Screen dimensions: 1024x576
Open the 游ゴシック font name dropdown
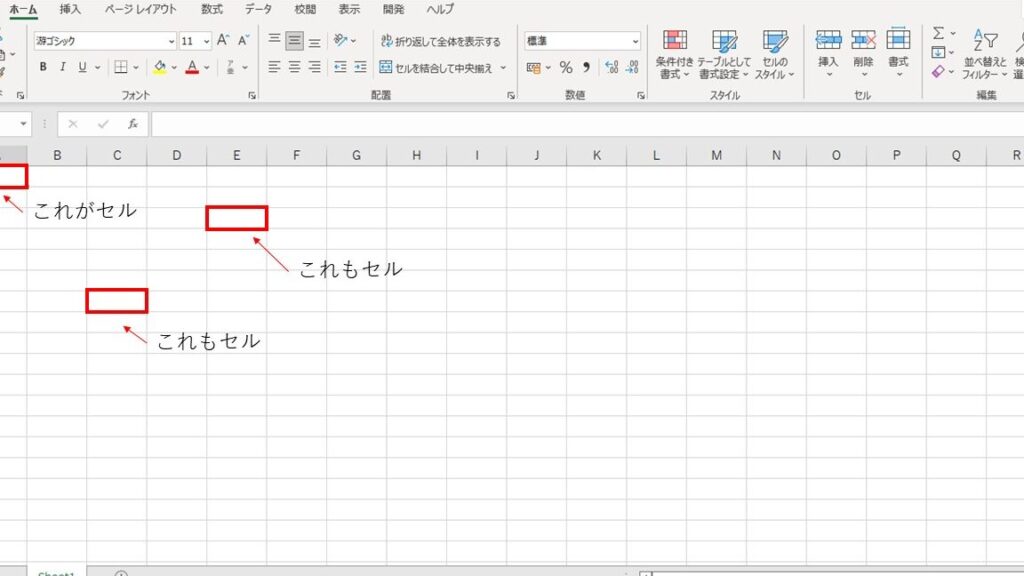tap(171, 41)
